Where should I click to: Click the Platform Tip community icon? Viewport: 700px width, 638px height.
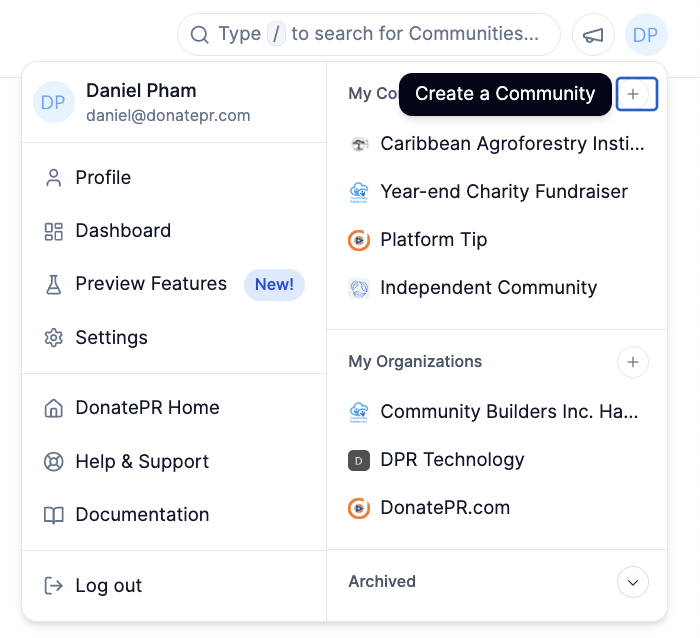coord(359,240)
